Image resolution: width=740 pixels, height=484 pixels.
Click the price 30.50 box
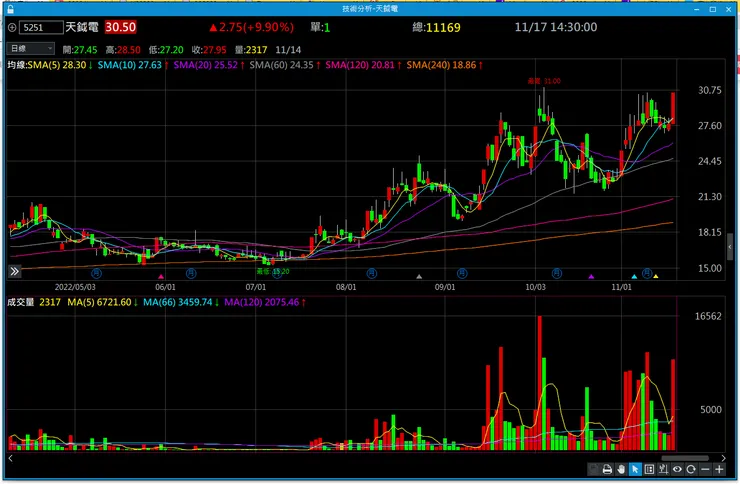tap(120, 27)
